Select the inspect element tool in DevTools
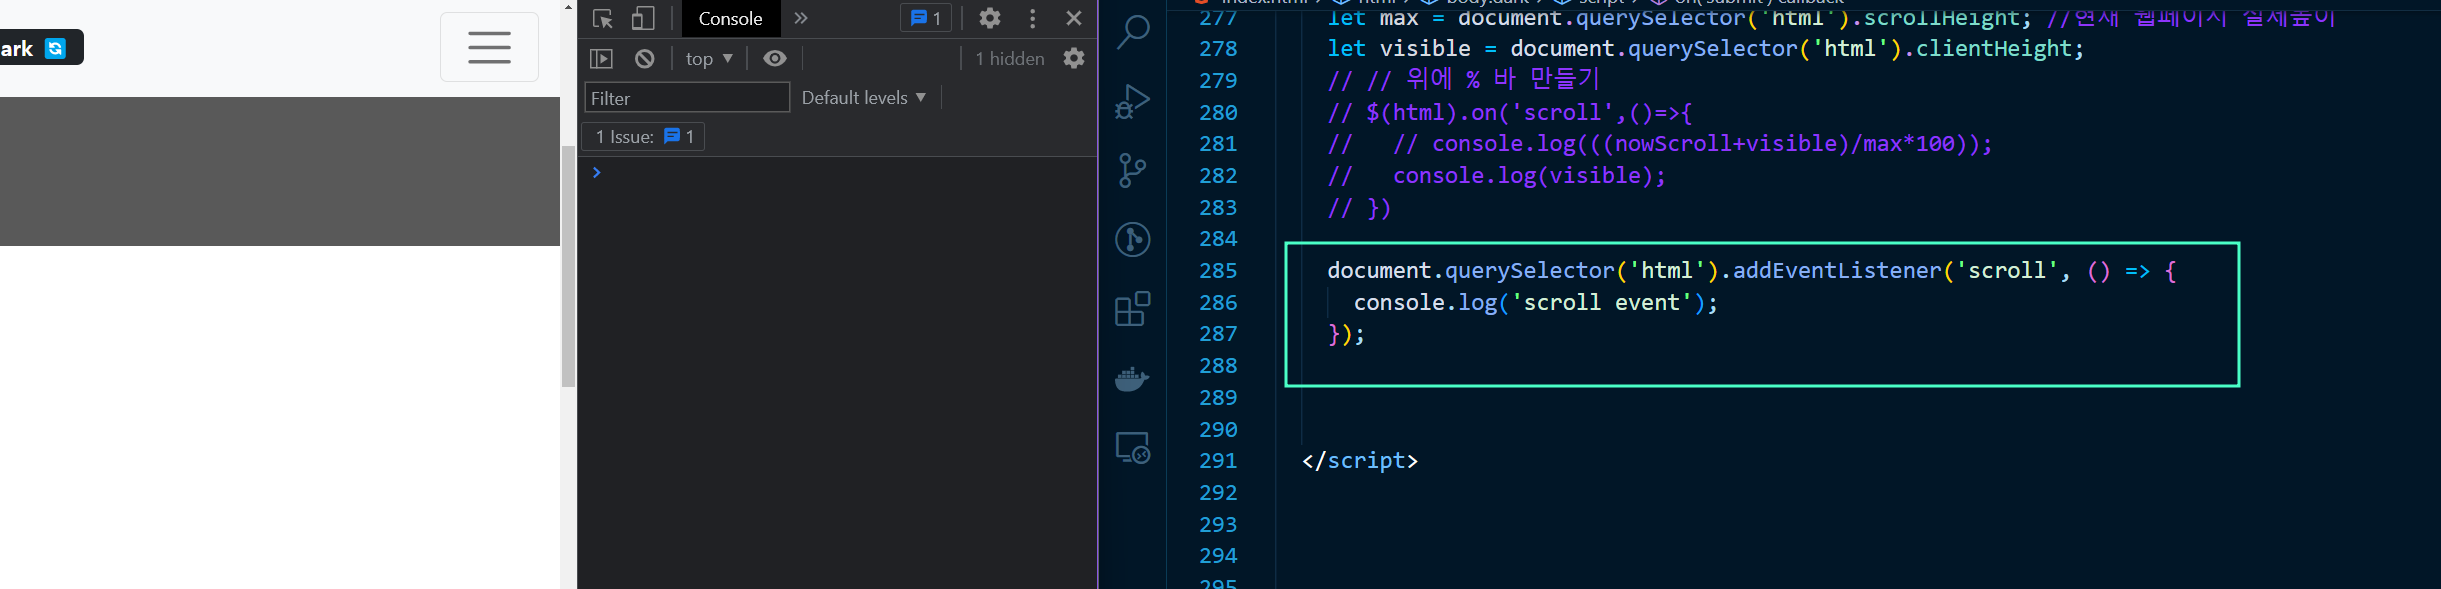Viewport: 2441px width, 589px height. tap(603, 18)
